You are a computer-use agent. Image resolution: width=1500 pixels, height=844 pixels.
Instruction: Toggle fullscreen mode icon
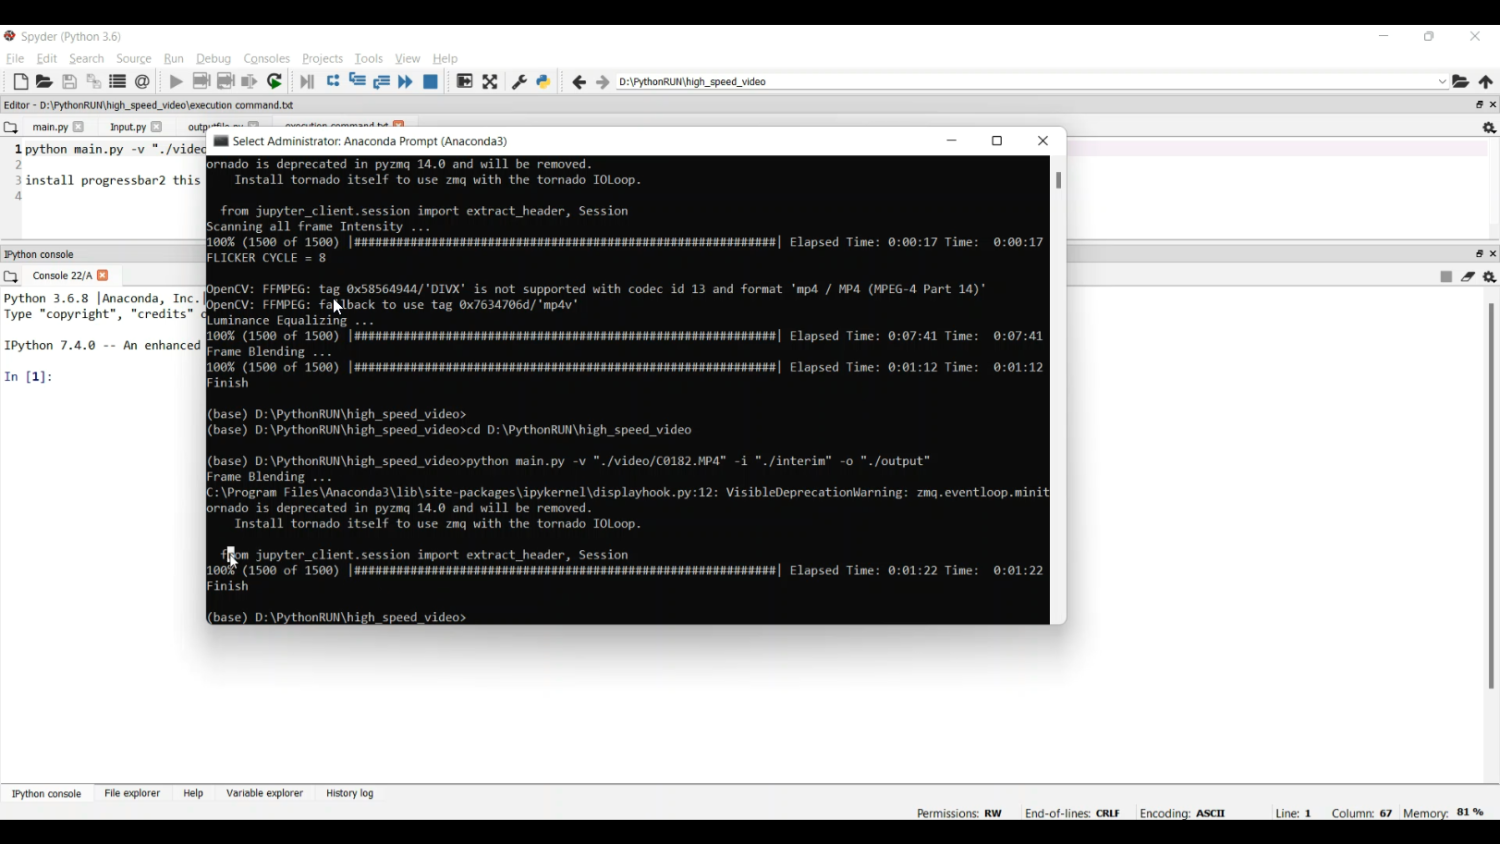click(x=490, y=82)
